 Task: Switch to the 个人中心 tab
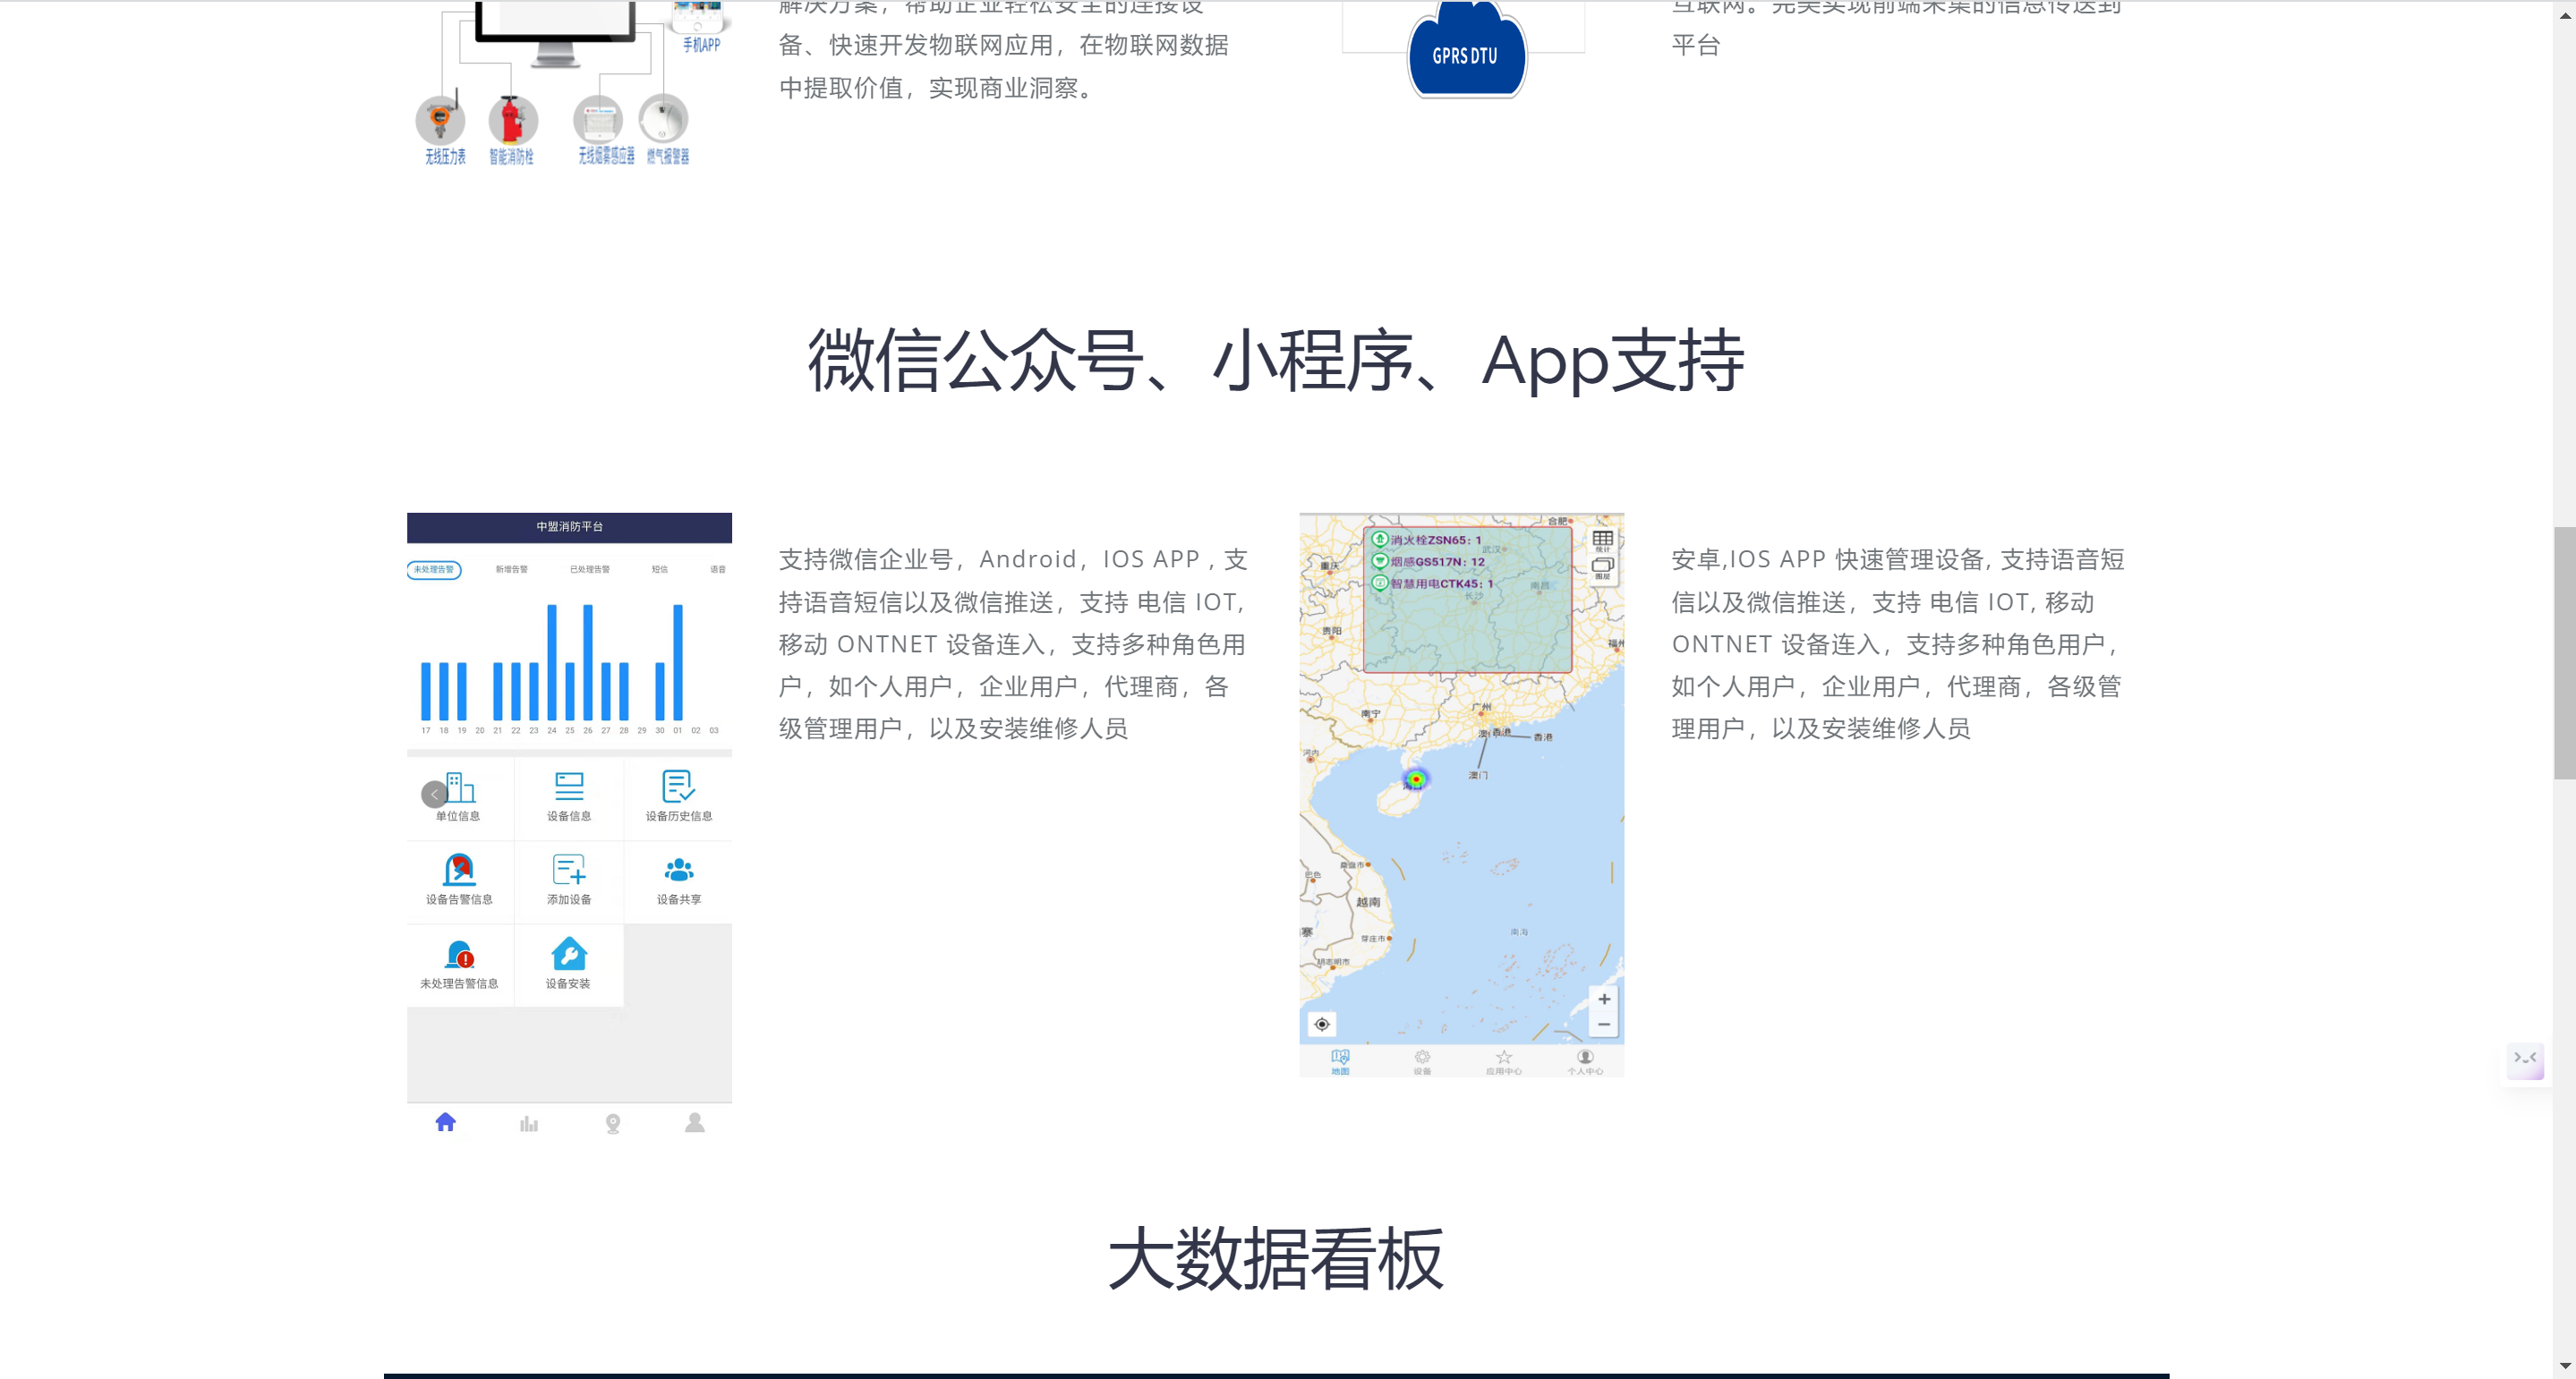pyautogui.click(x=1585, y=1062)
